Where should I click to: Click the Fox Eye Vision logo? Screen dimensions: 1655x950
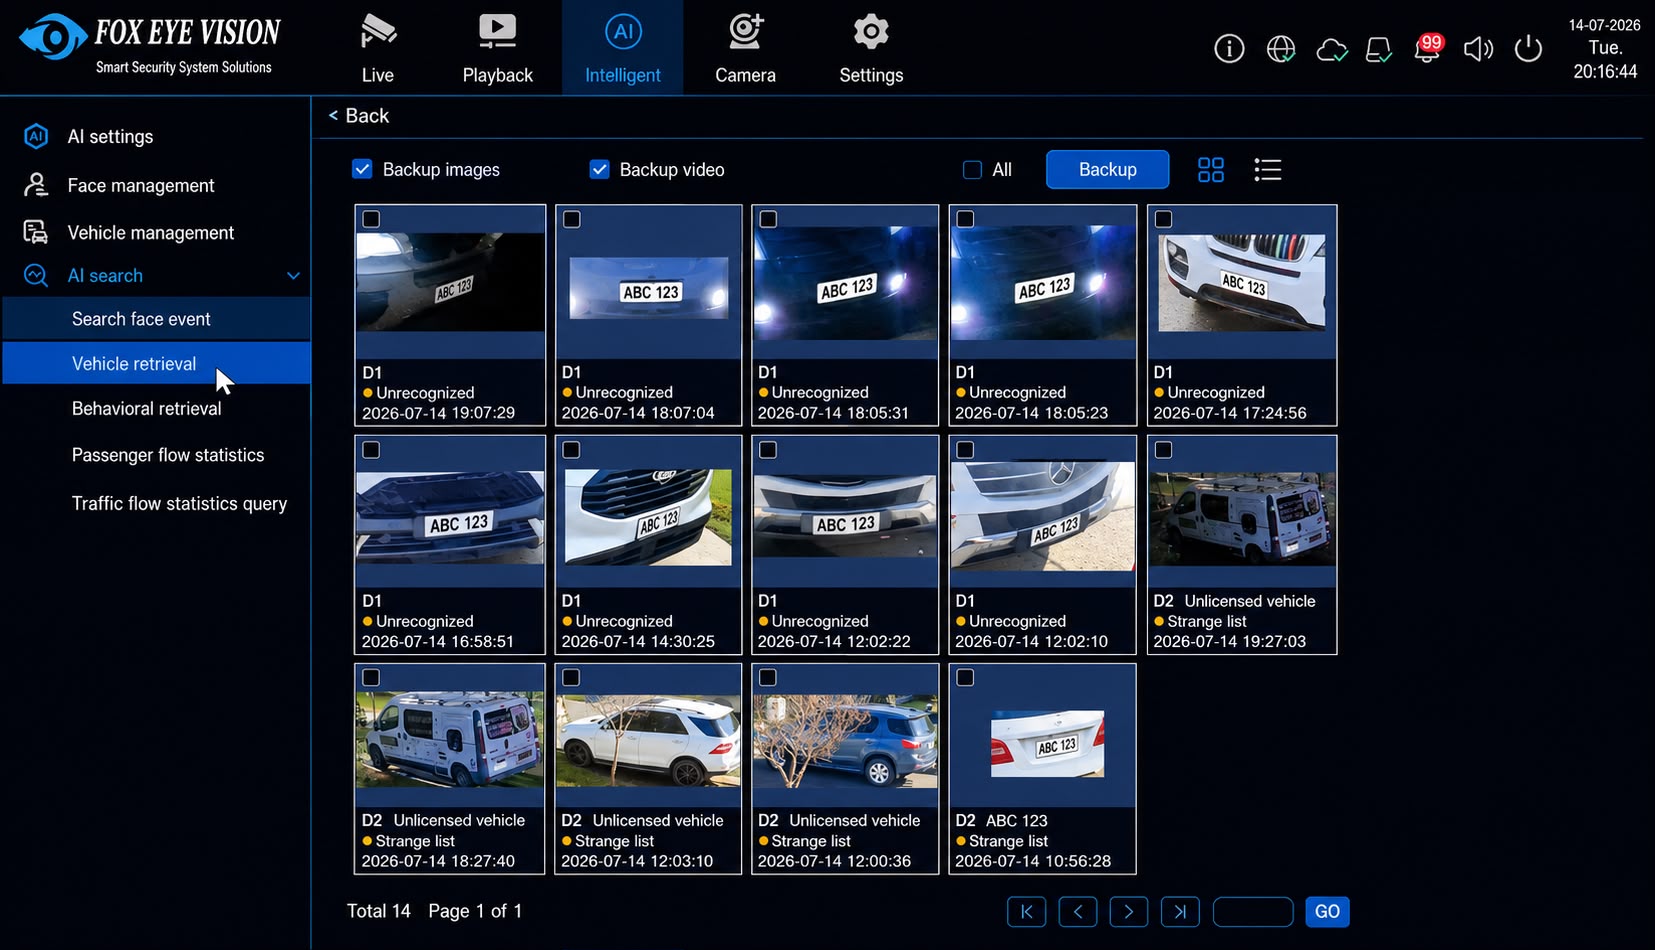coord(150,45)
